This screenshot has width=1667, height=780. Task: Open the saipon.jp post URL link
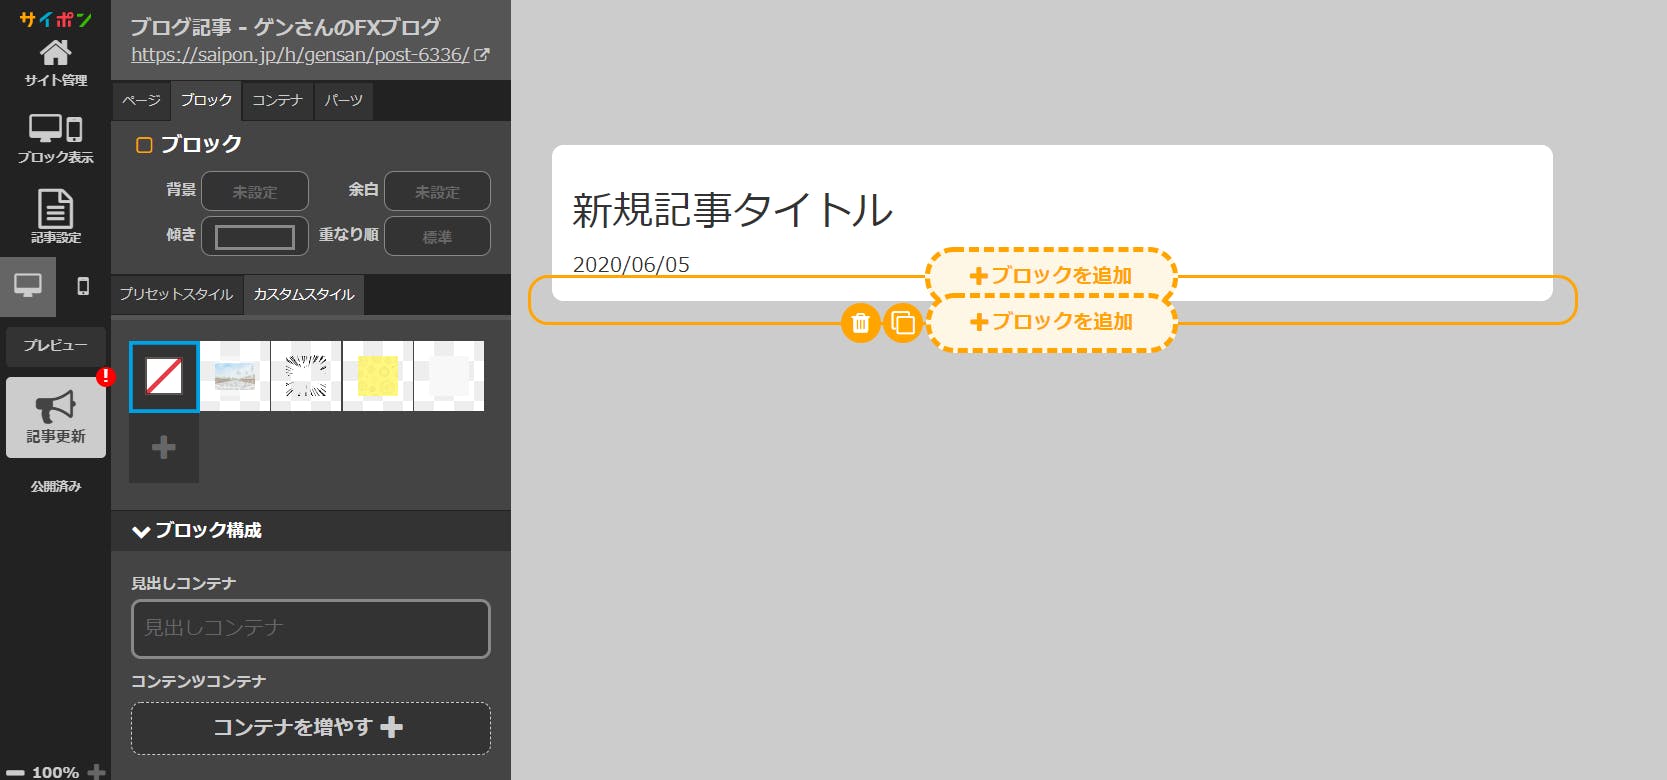click(300, 55)
